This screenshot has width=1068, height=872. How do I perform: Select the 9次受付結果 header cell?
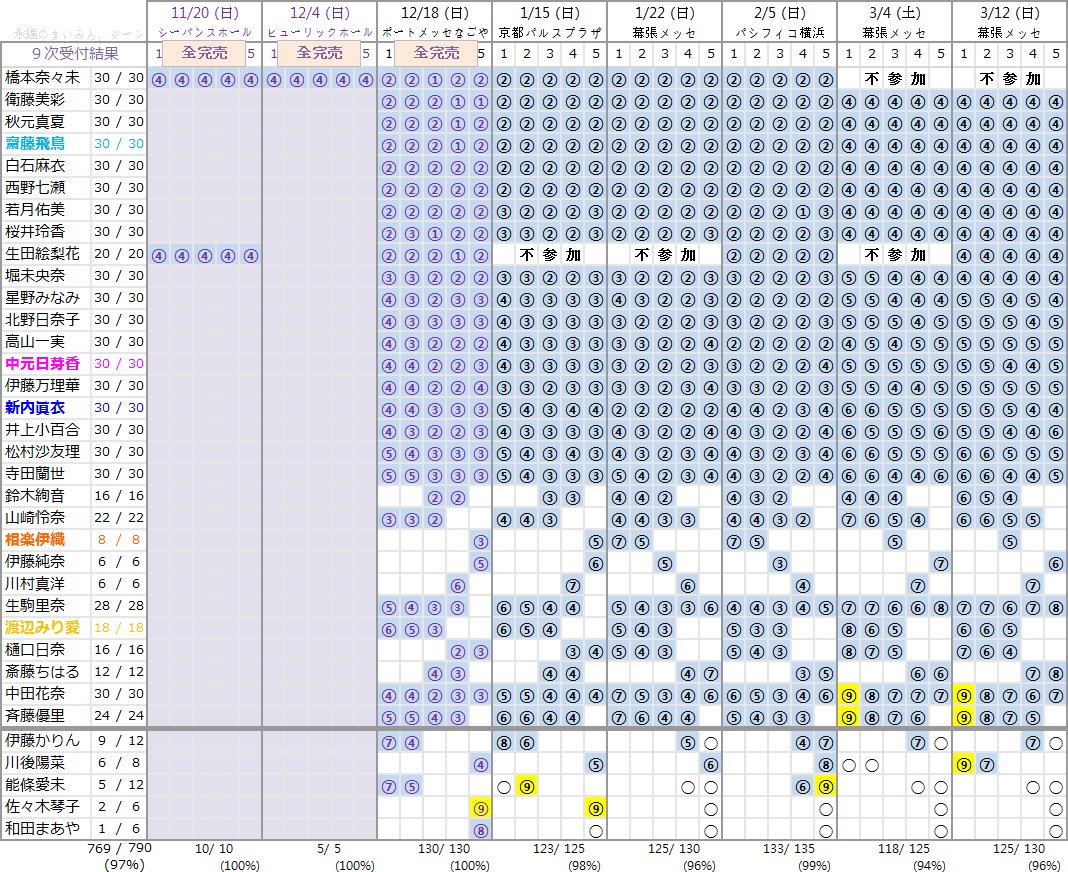coord(74,54)
